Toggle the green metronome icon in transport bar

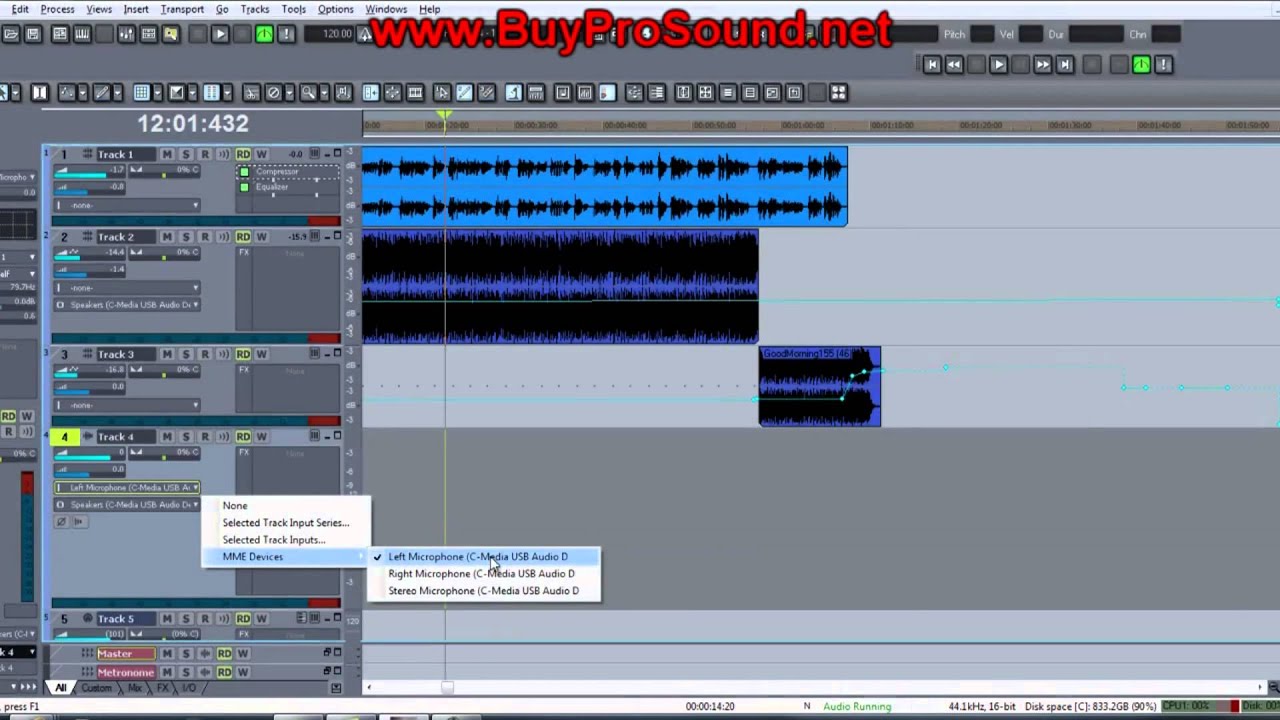pyautogui.click(x=1141, y=65)
